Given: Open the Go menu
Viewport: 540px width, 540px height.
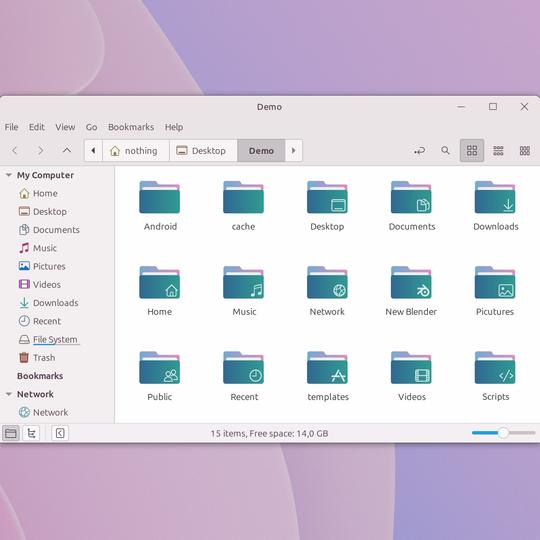Looking at the screenshot, I should click(91, 127).
